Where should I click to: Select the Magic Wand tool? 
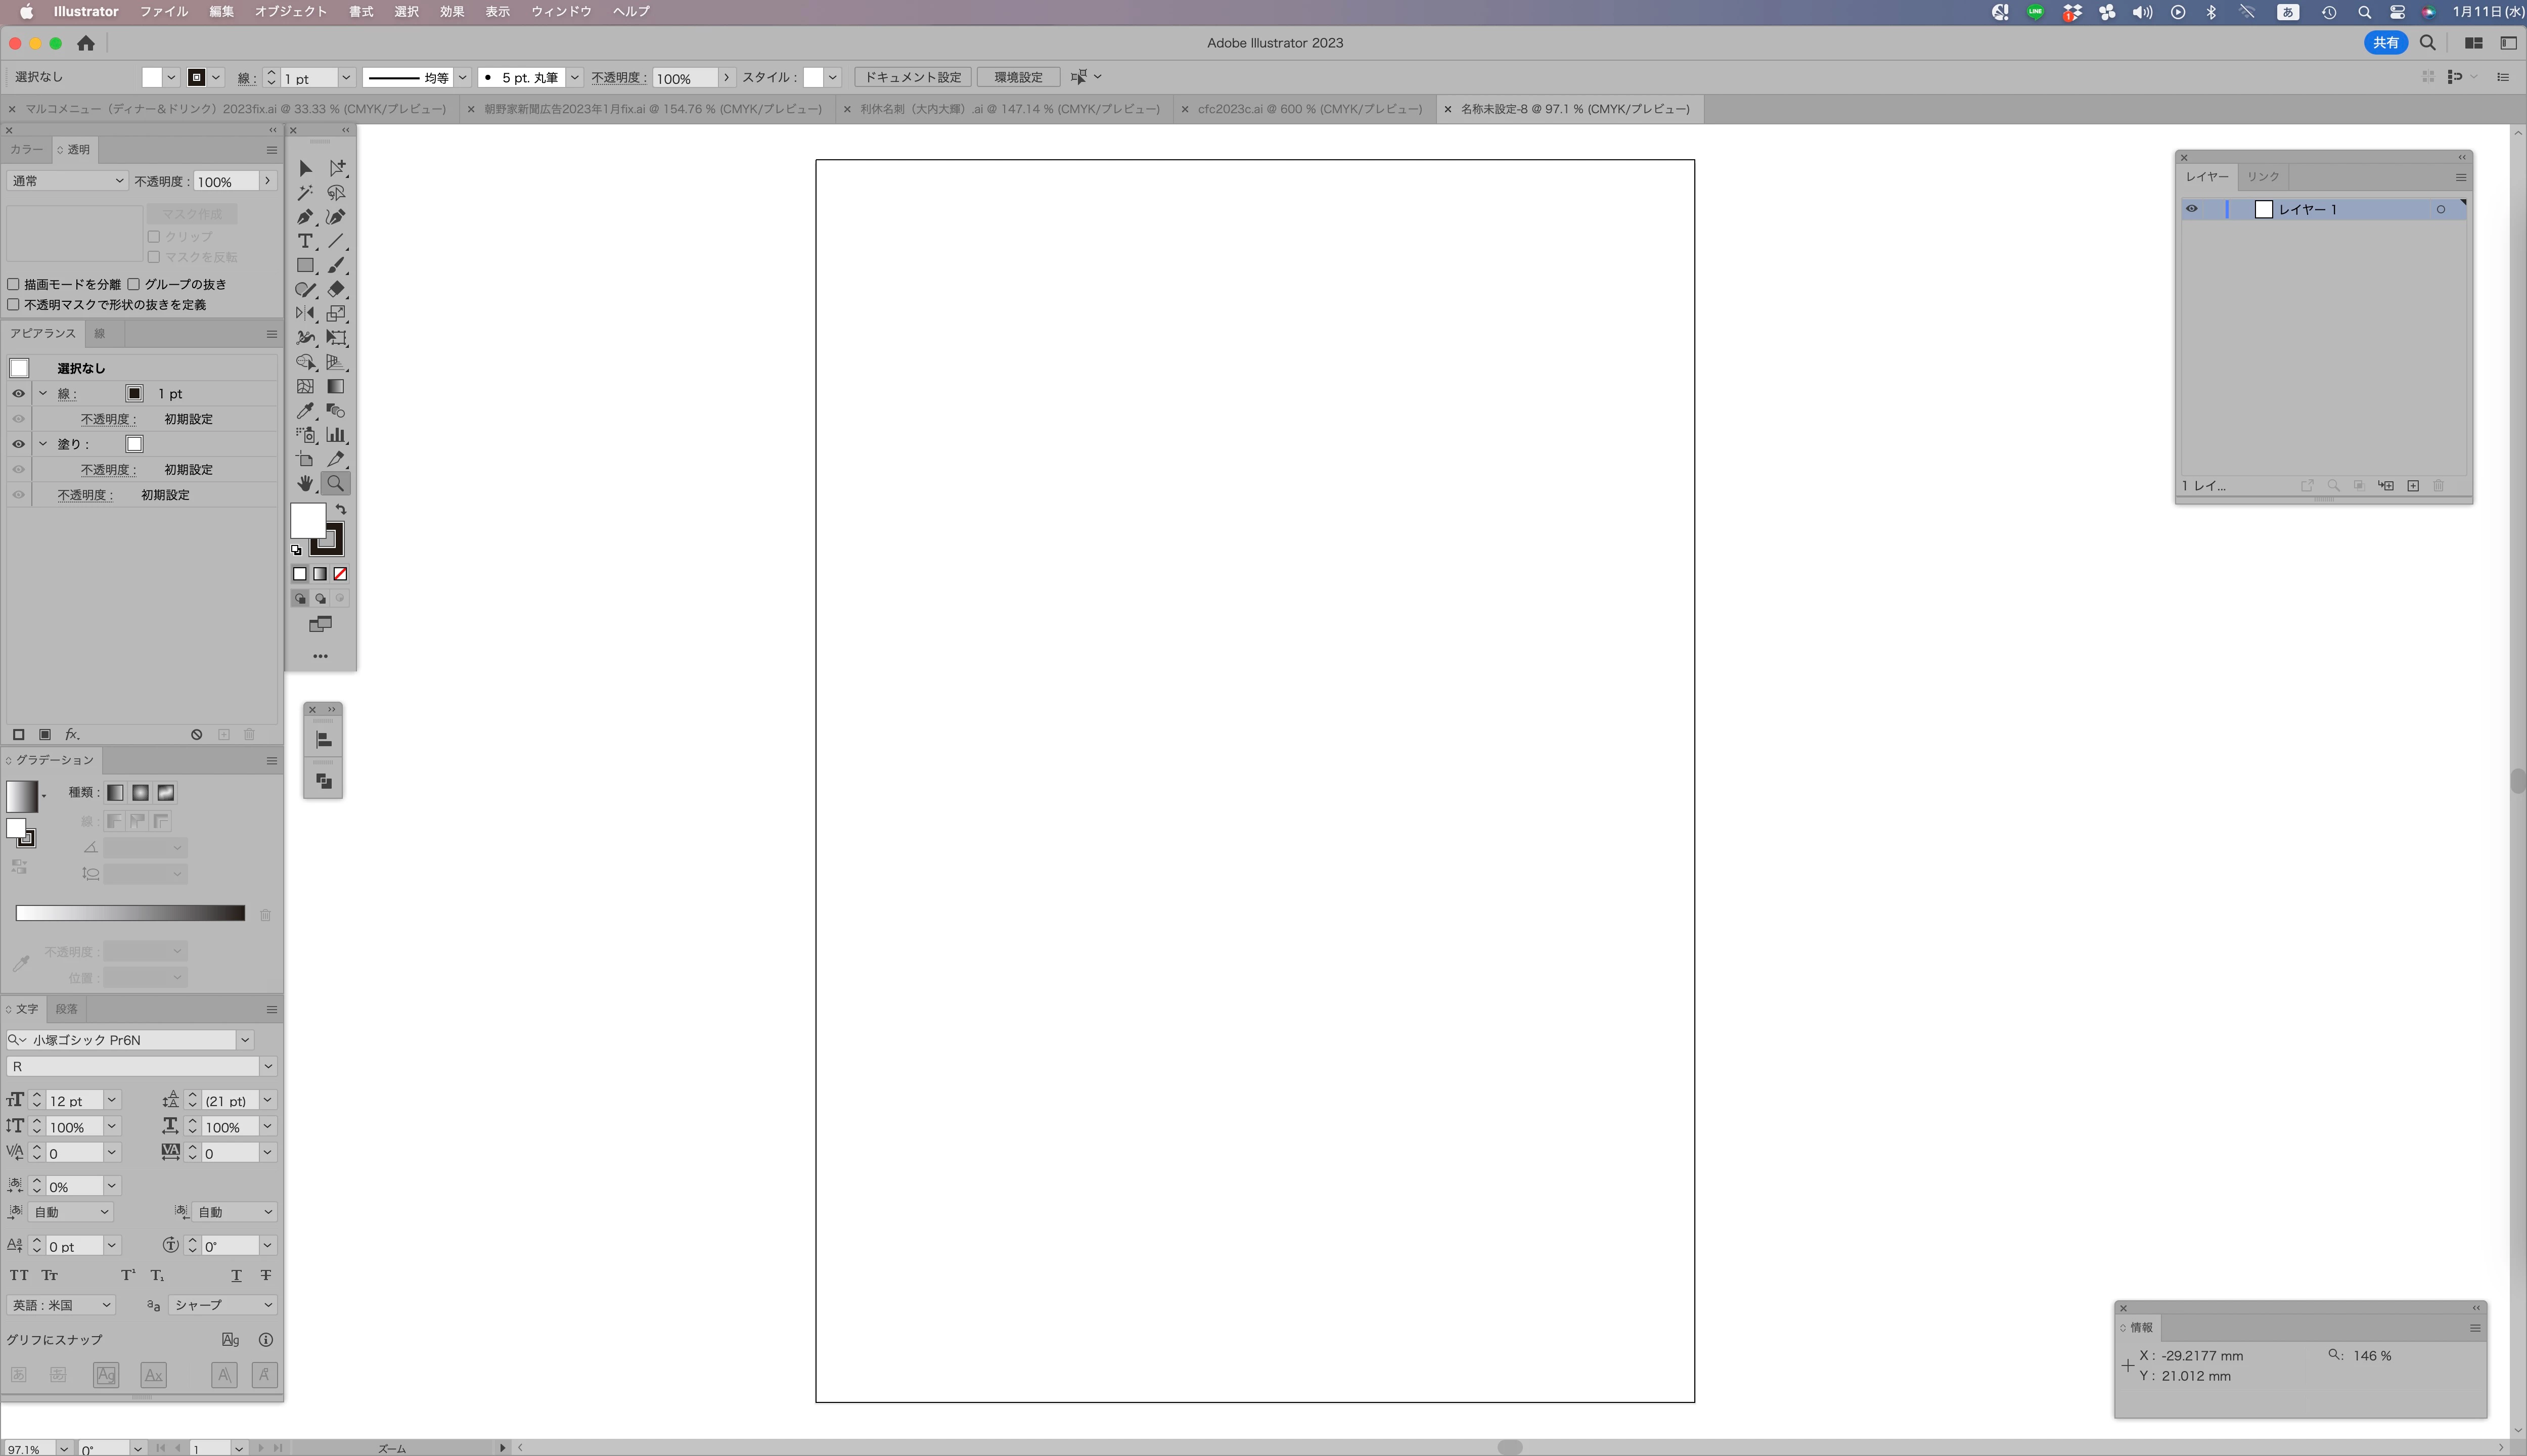click(305, 193)
